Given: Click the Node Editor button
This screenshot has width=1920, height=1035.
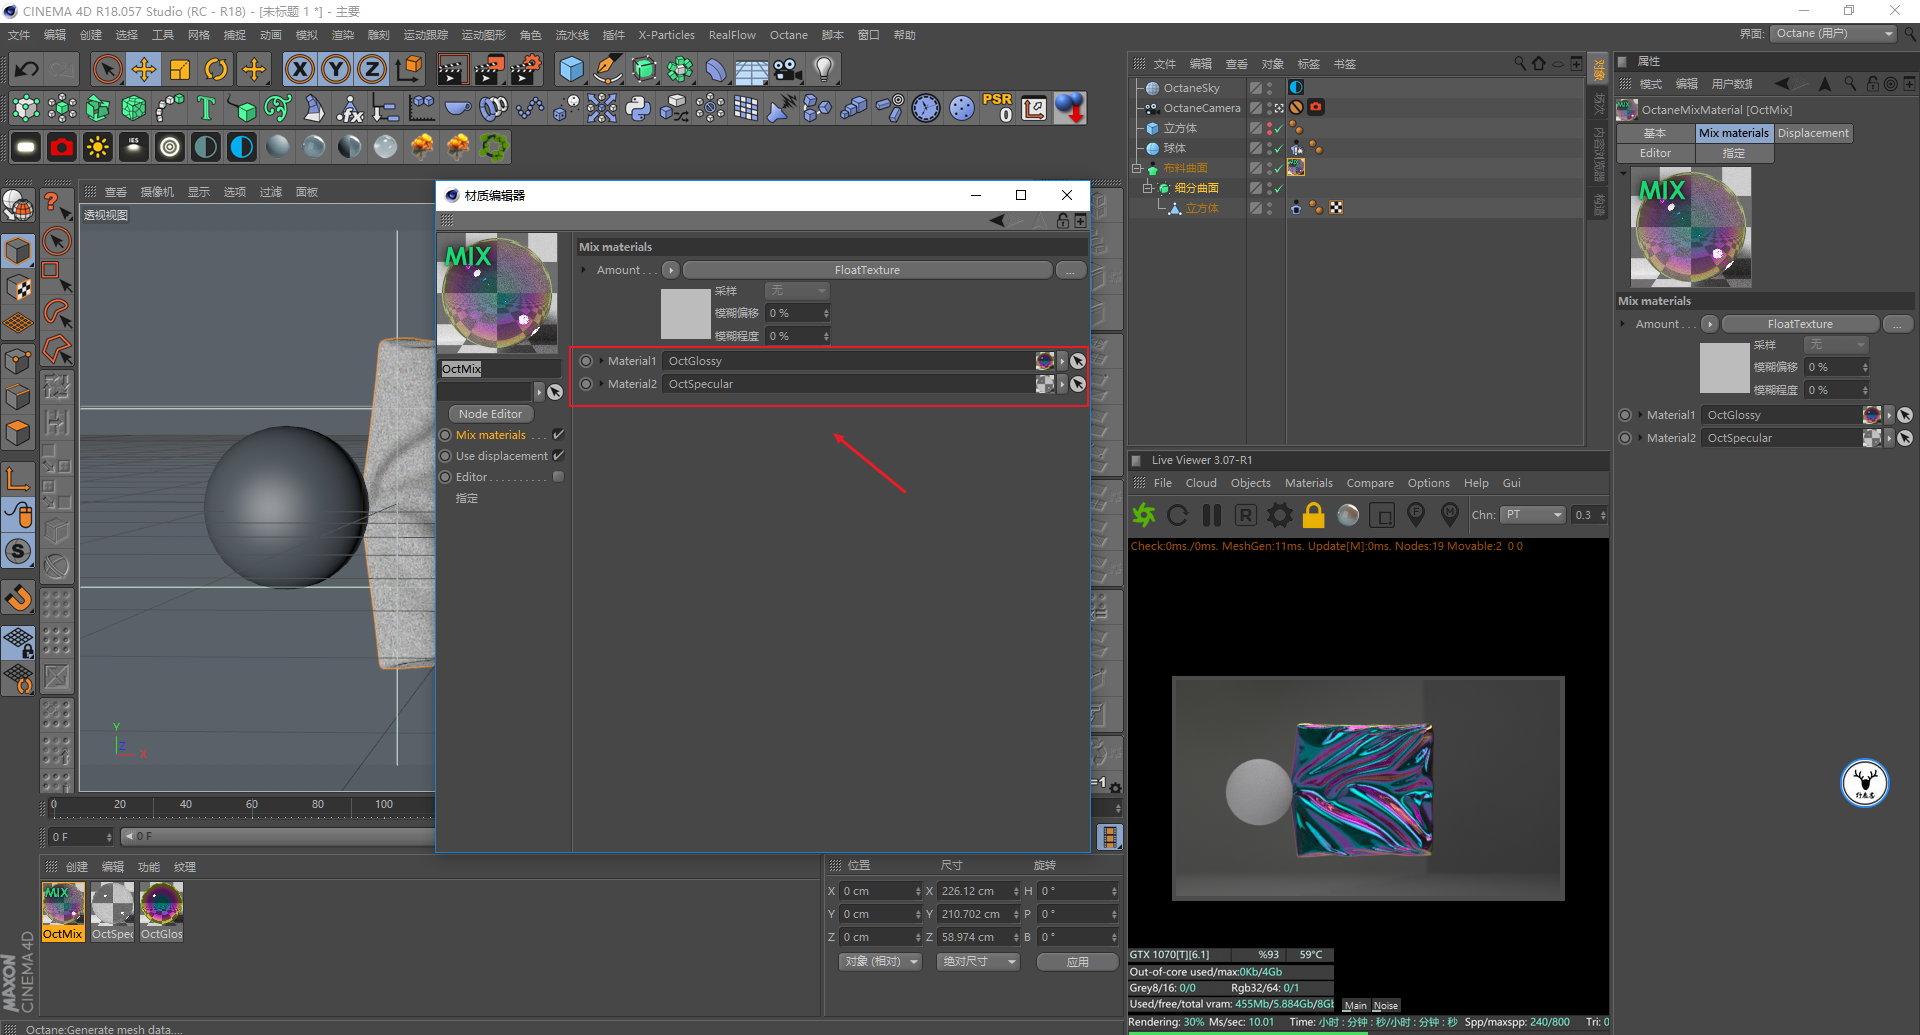Looking at the screenshot, I should coord(491,414).
